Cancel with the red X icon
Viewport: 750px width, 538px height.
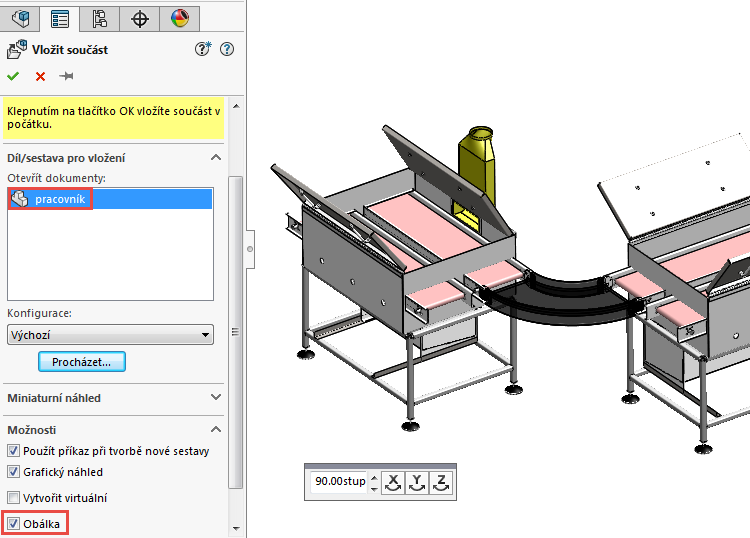pyautogui.click(x=40, y=77)
